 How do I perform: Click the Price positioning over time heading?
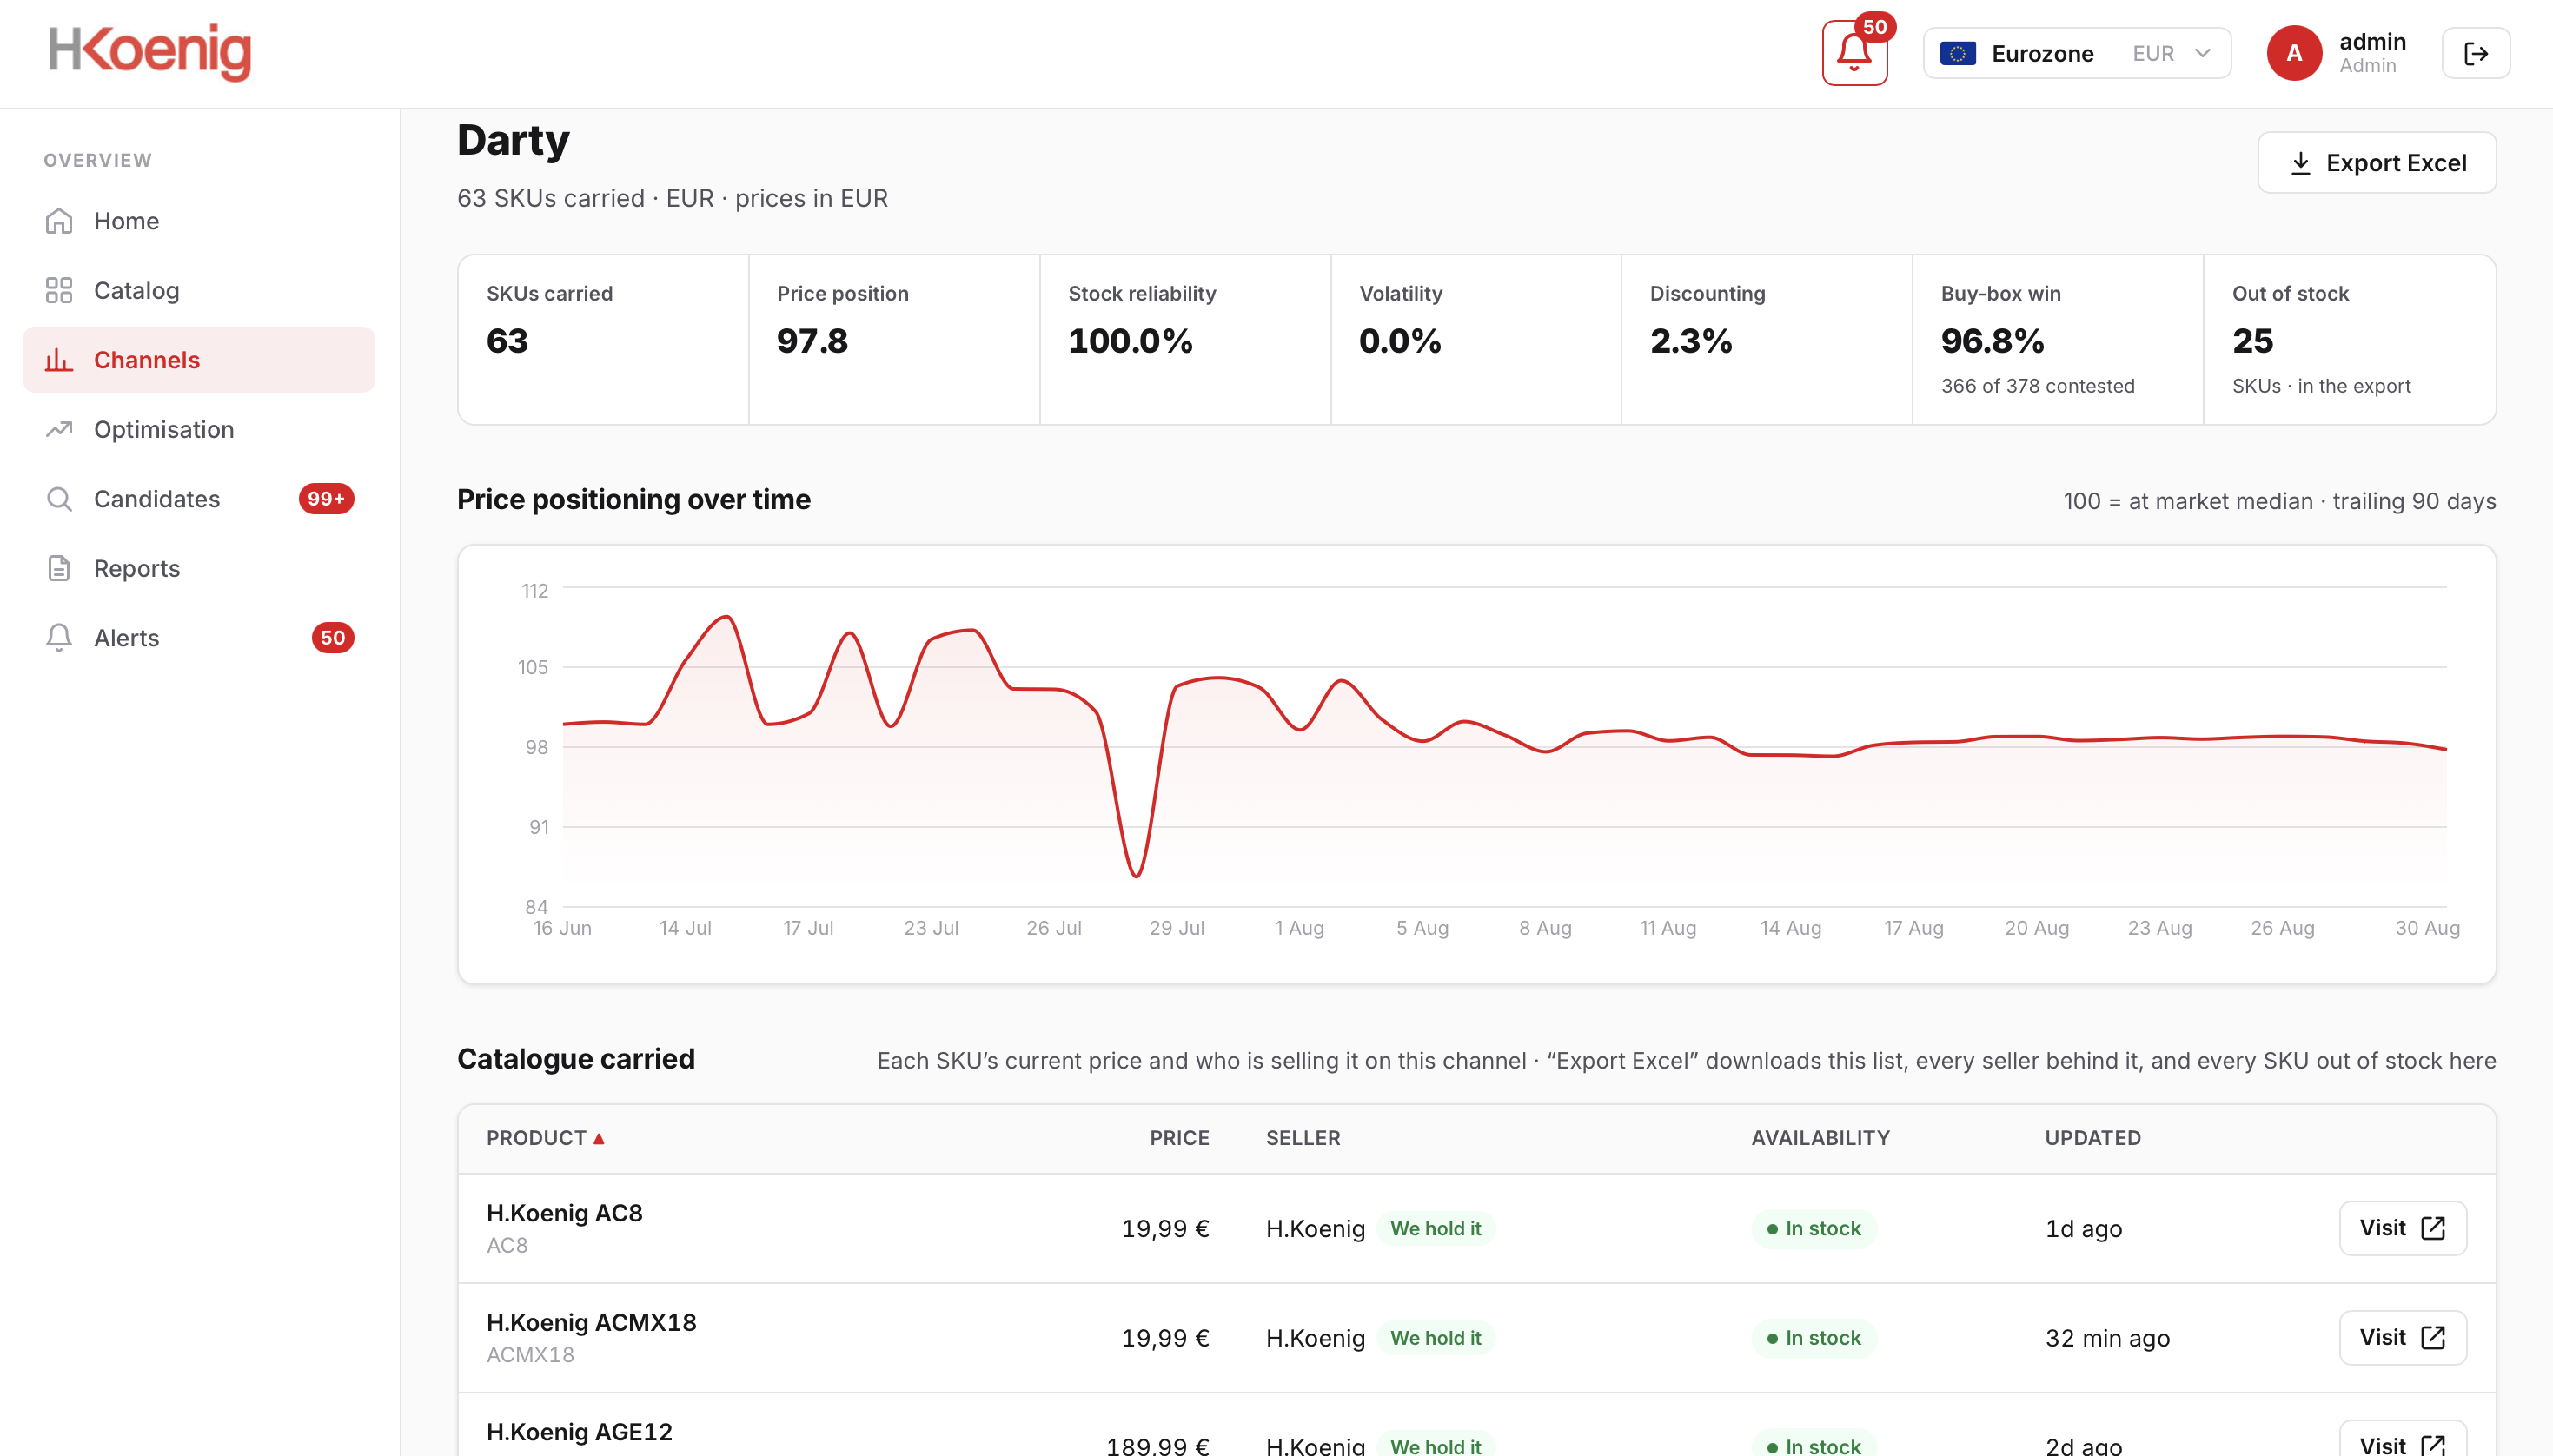tap(633, 500)
